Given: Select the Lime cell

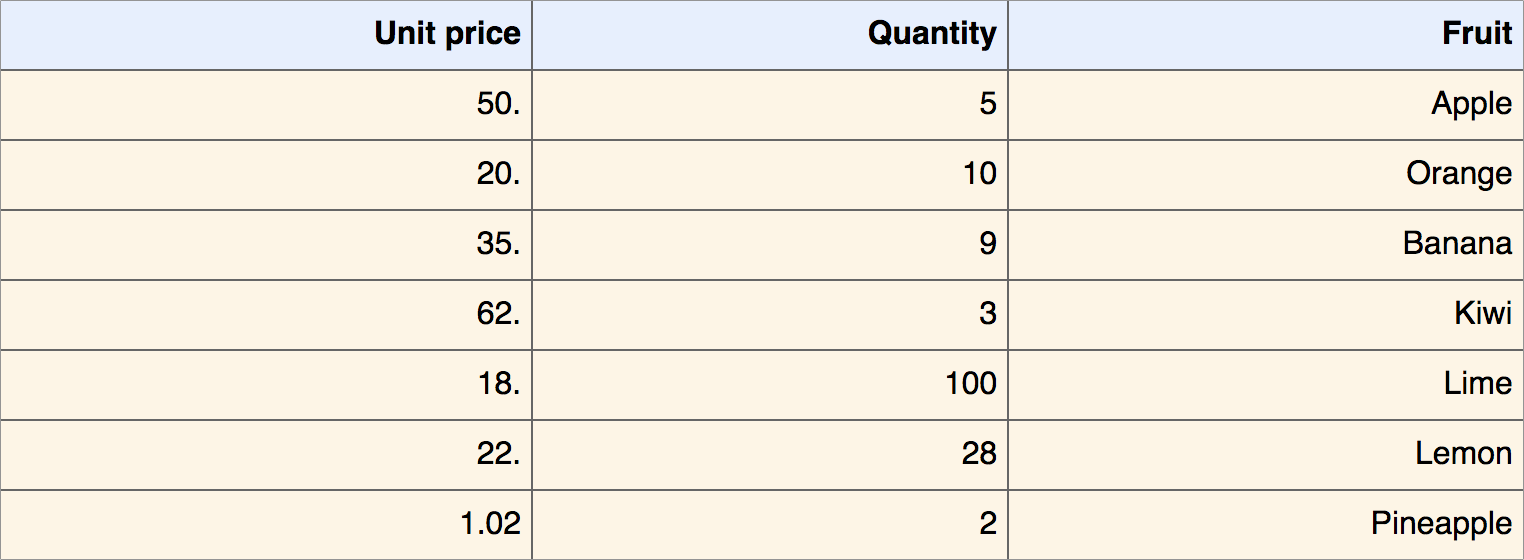Looking at the screenshot, I should [1477, 384].
